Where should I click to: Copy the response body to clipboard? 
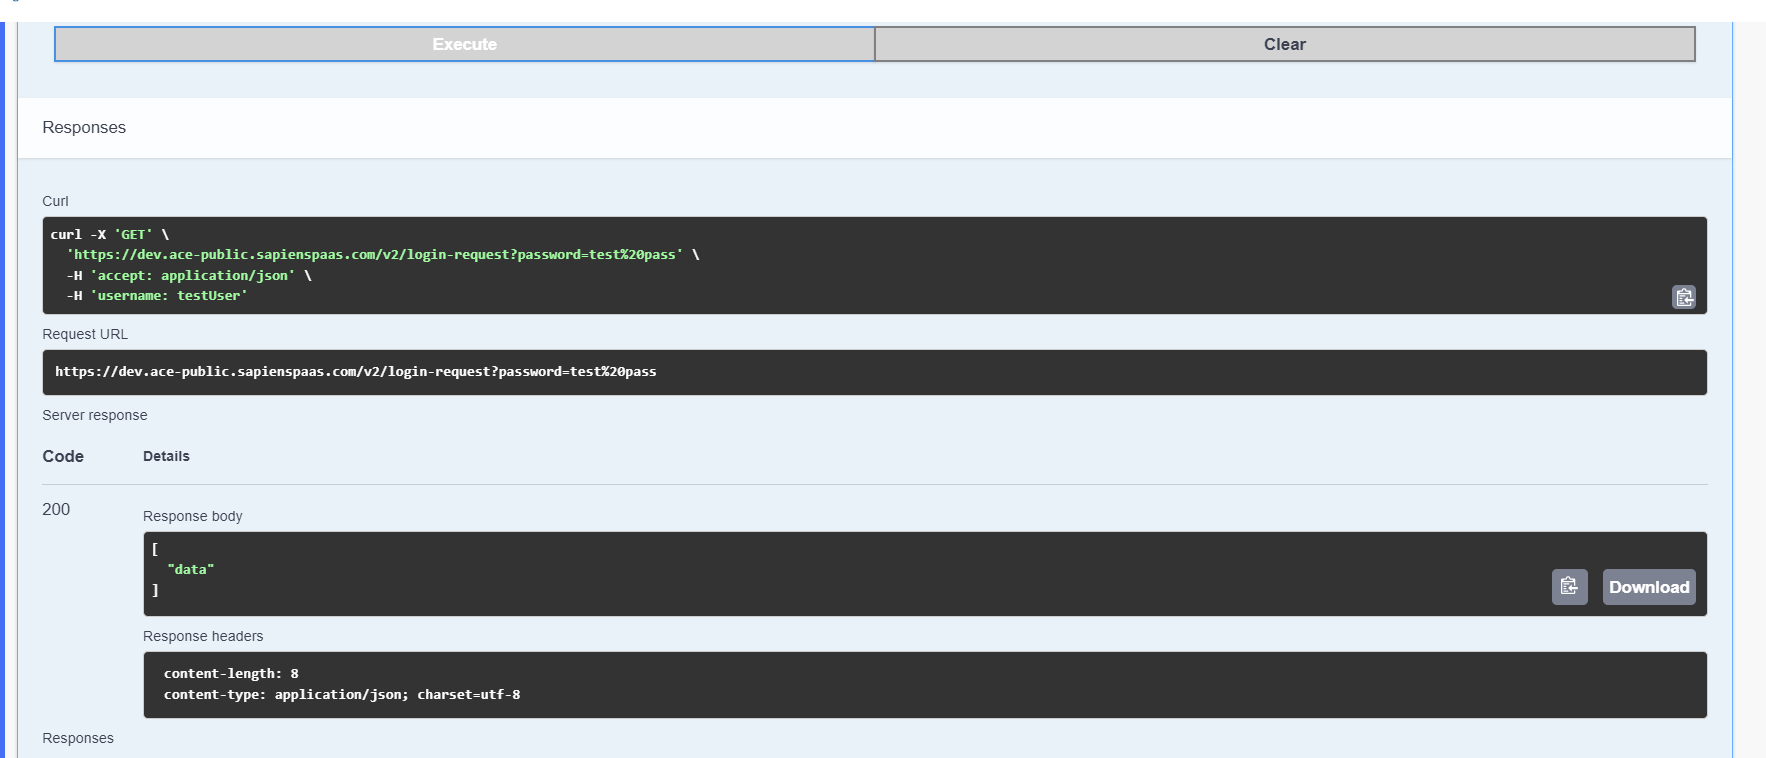pyautogui.click(x=1569, y=587)
